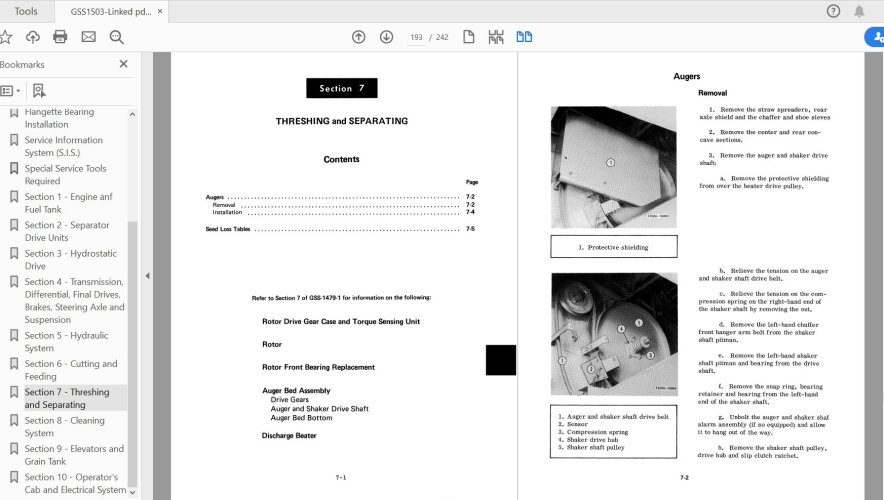Go to previous page with up arrow
Viewport: 884px width, 500px height.
[359, 37]
